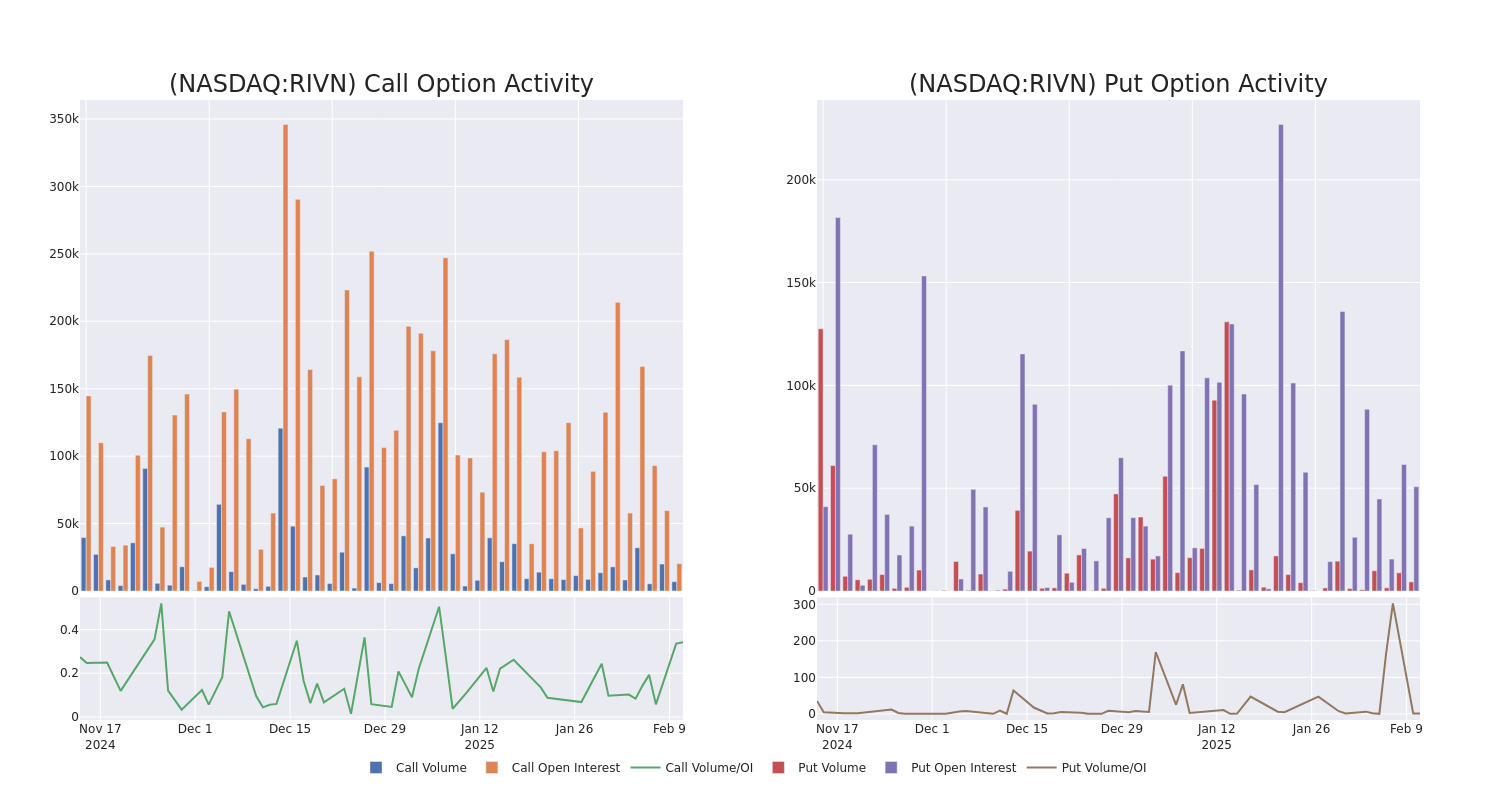
Task: Click the 300 label on Put Volume/OI axis
Action: (x=804, y=605)
